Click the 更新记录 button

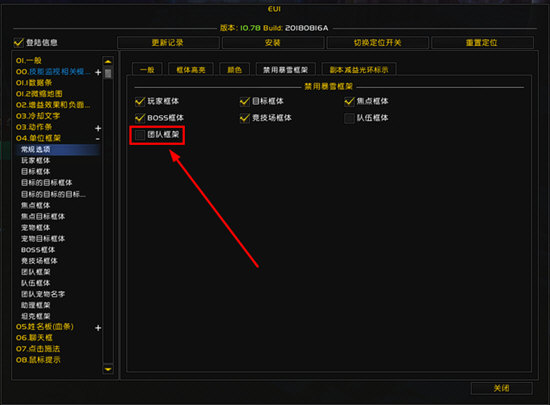point(168,43)
